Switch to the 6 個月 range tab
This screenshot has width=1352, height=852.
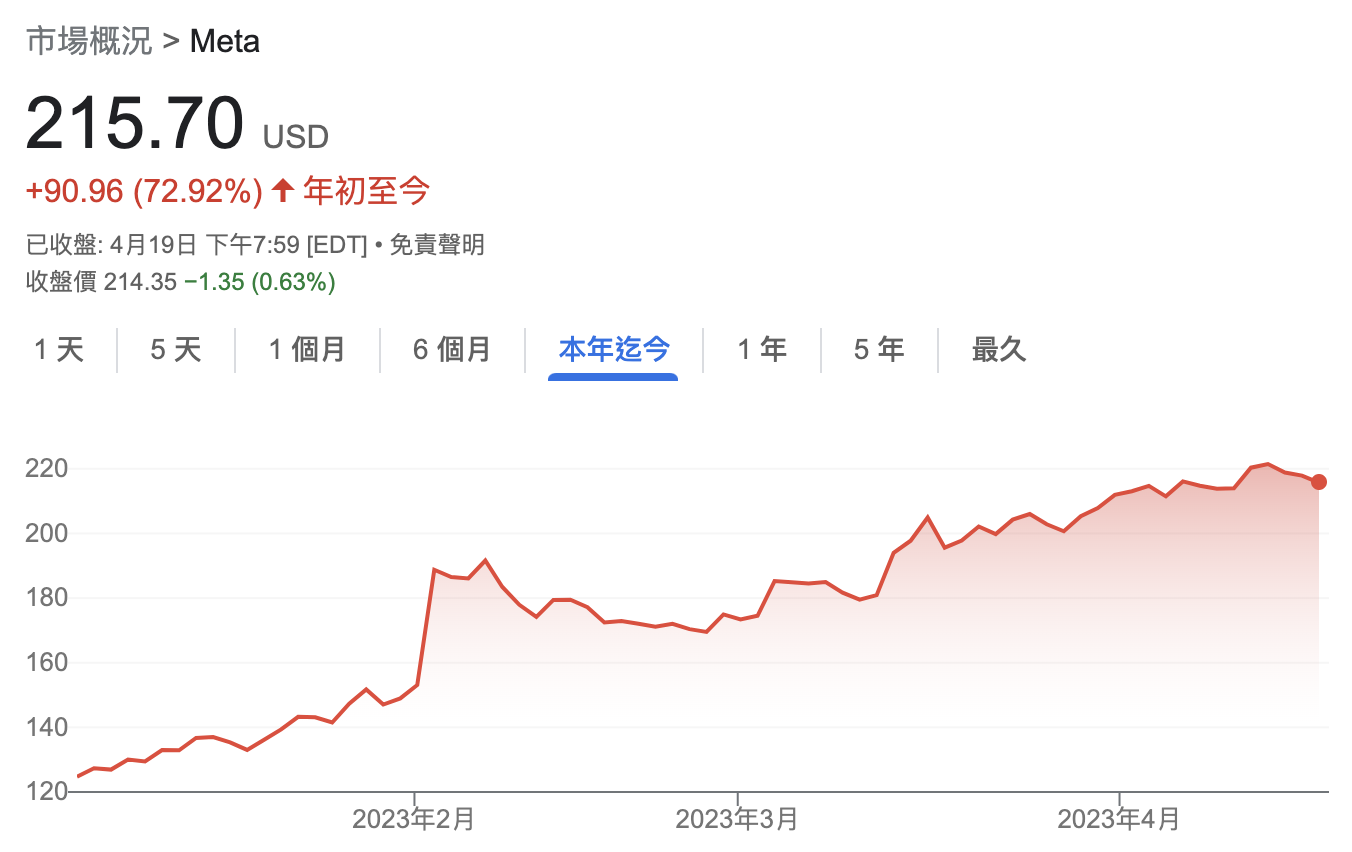click(x=452, y=350)
